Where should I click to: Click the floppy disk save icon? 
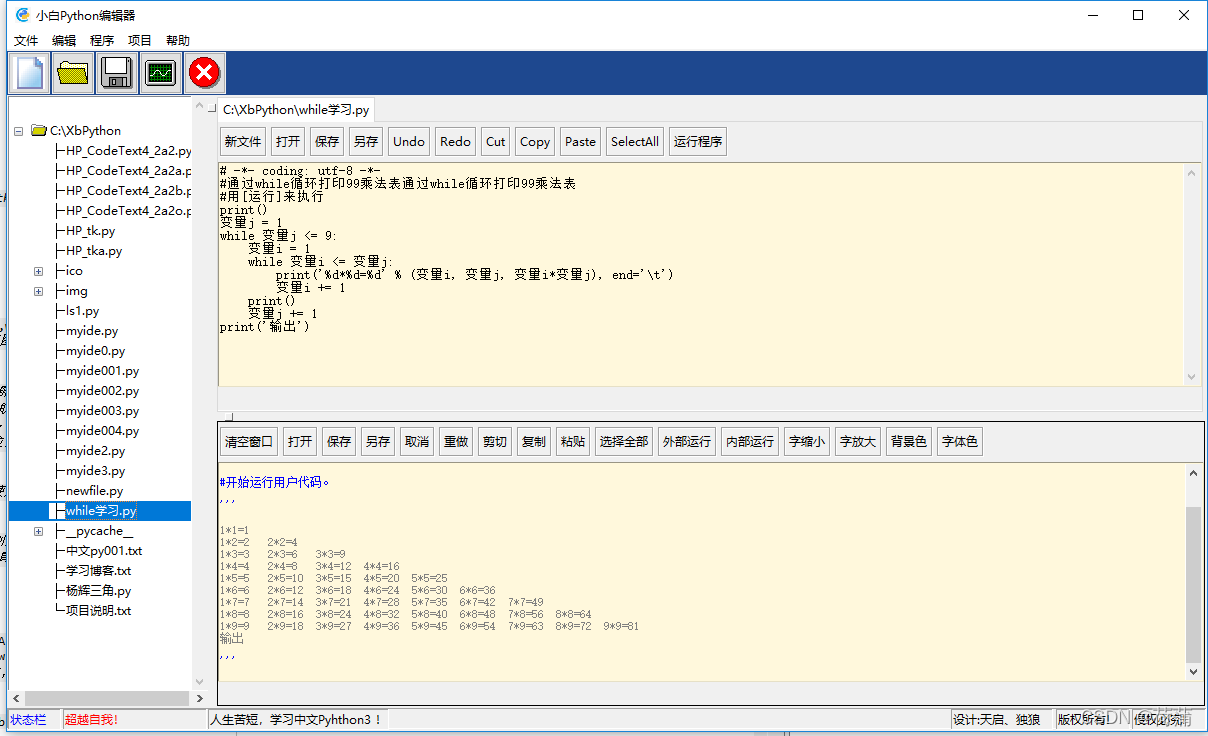click(117, 74)
